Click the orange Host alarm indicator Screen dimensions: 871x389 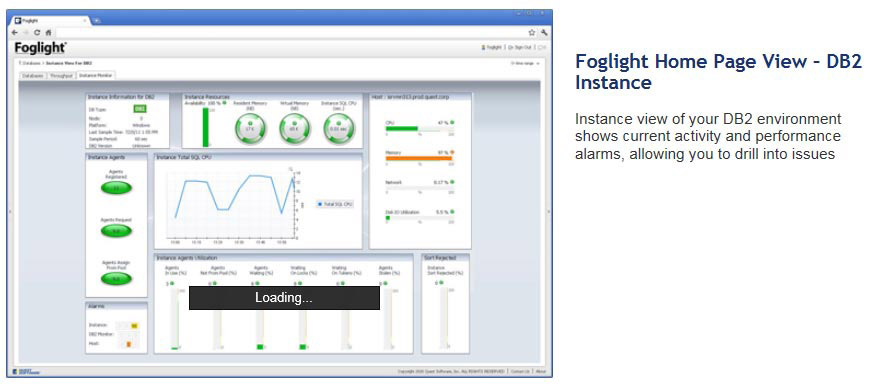[129, 344]
